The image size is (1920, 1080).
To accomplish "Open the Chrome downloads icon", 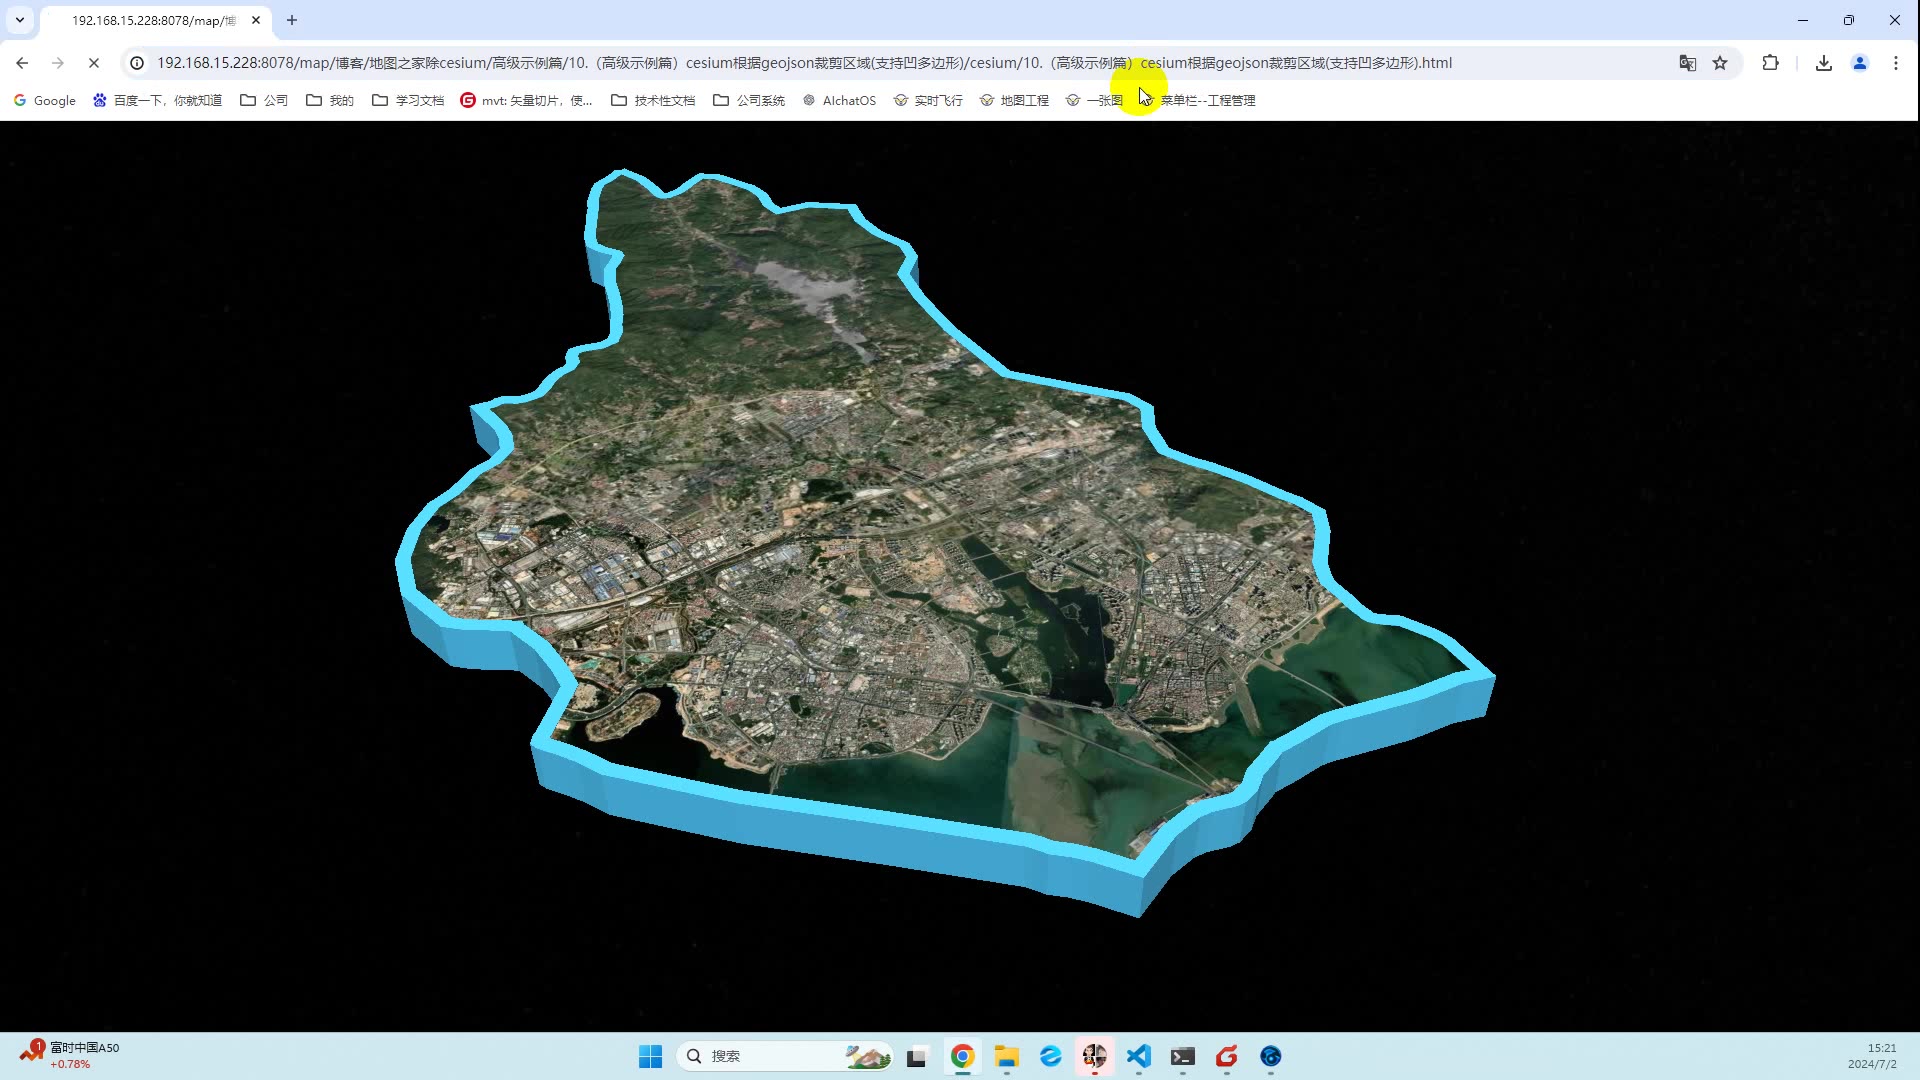I will 1823,63.
